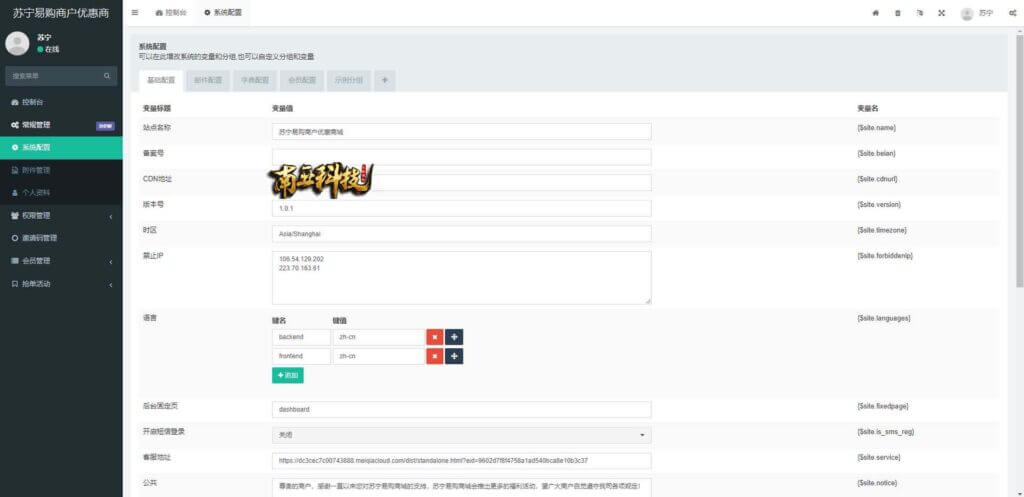Click the frontend key name field
Screen dimensions: 1024x497
(x=301, y=356)
